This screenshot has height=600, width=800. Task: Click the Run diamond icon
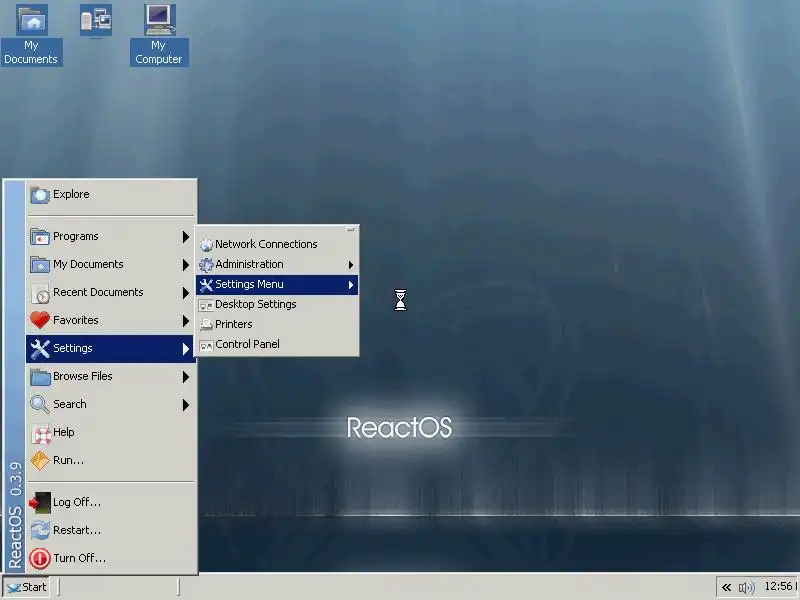point(40,461)
